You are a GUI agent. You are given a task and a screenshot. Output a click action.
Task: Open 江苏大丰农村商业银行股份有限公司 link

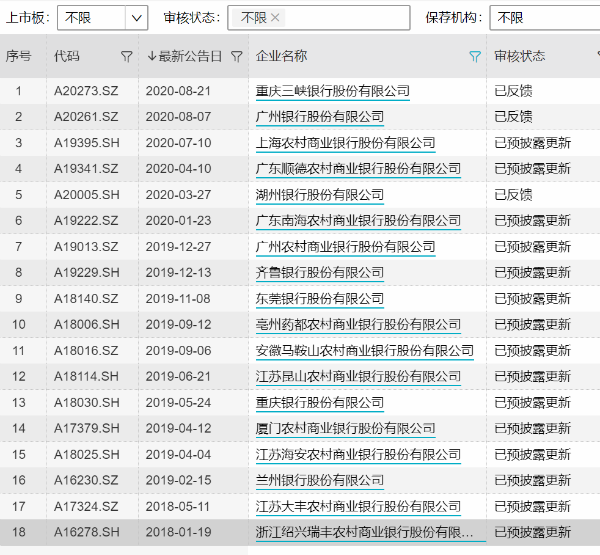(358, 507)
